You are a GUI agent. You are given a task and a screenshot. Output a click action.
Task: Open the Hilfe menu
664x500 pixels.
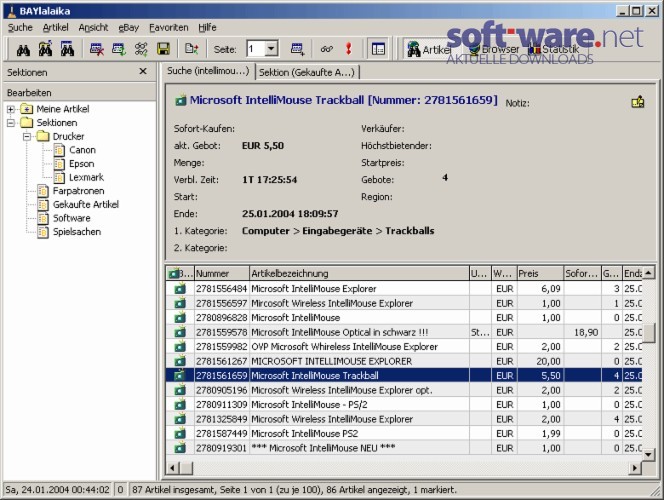[x=207, y=28]
